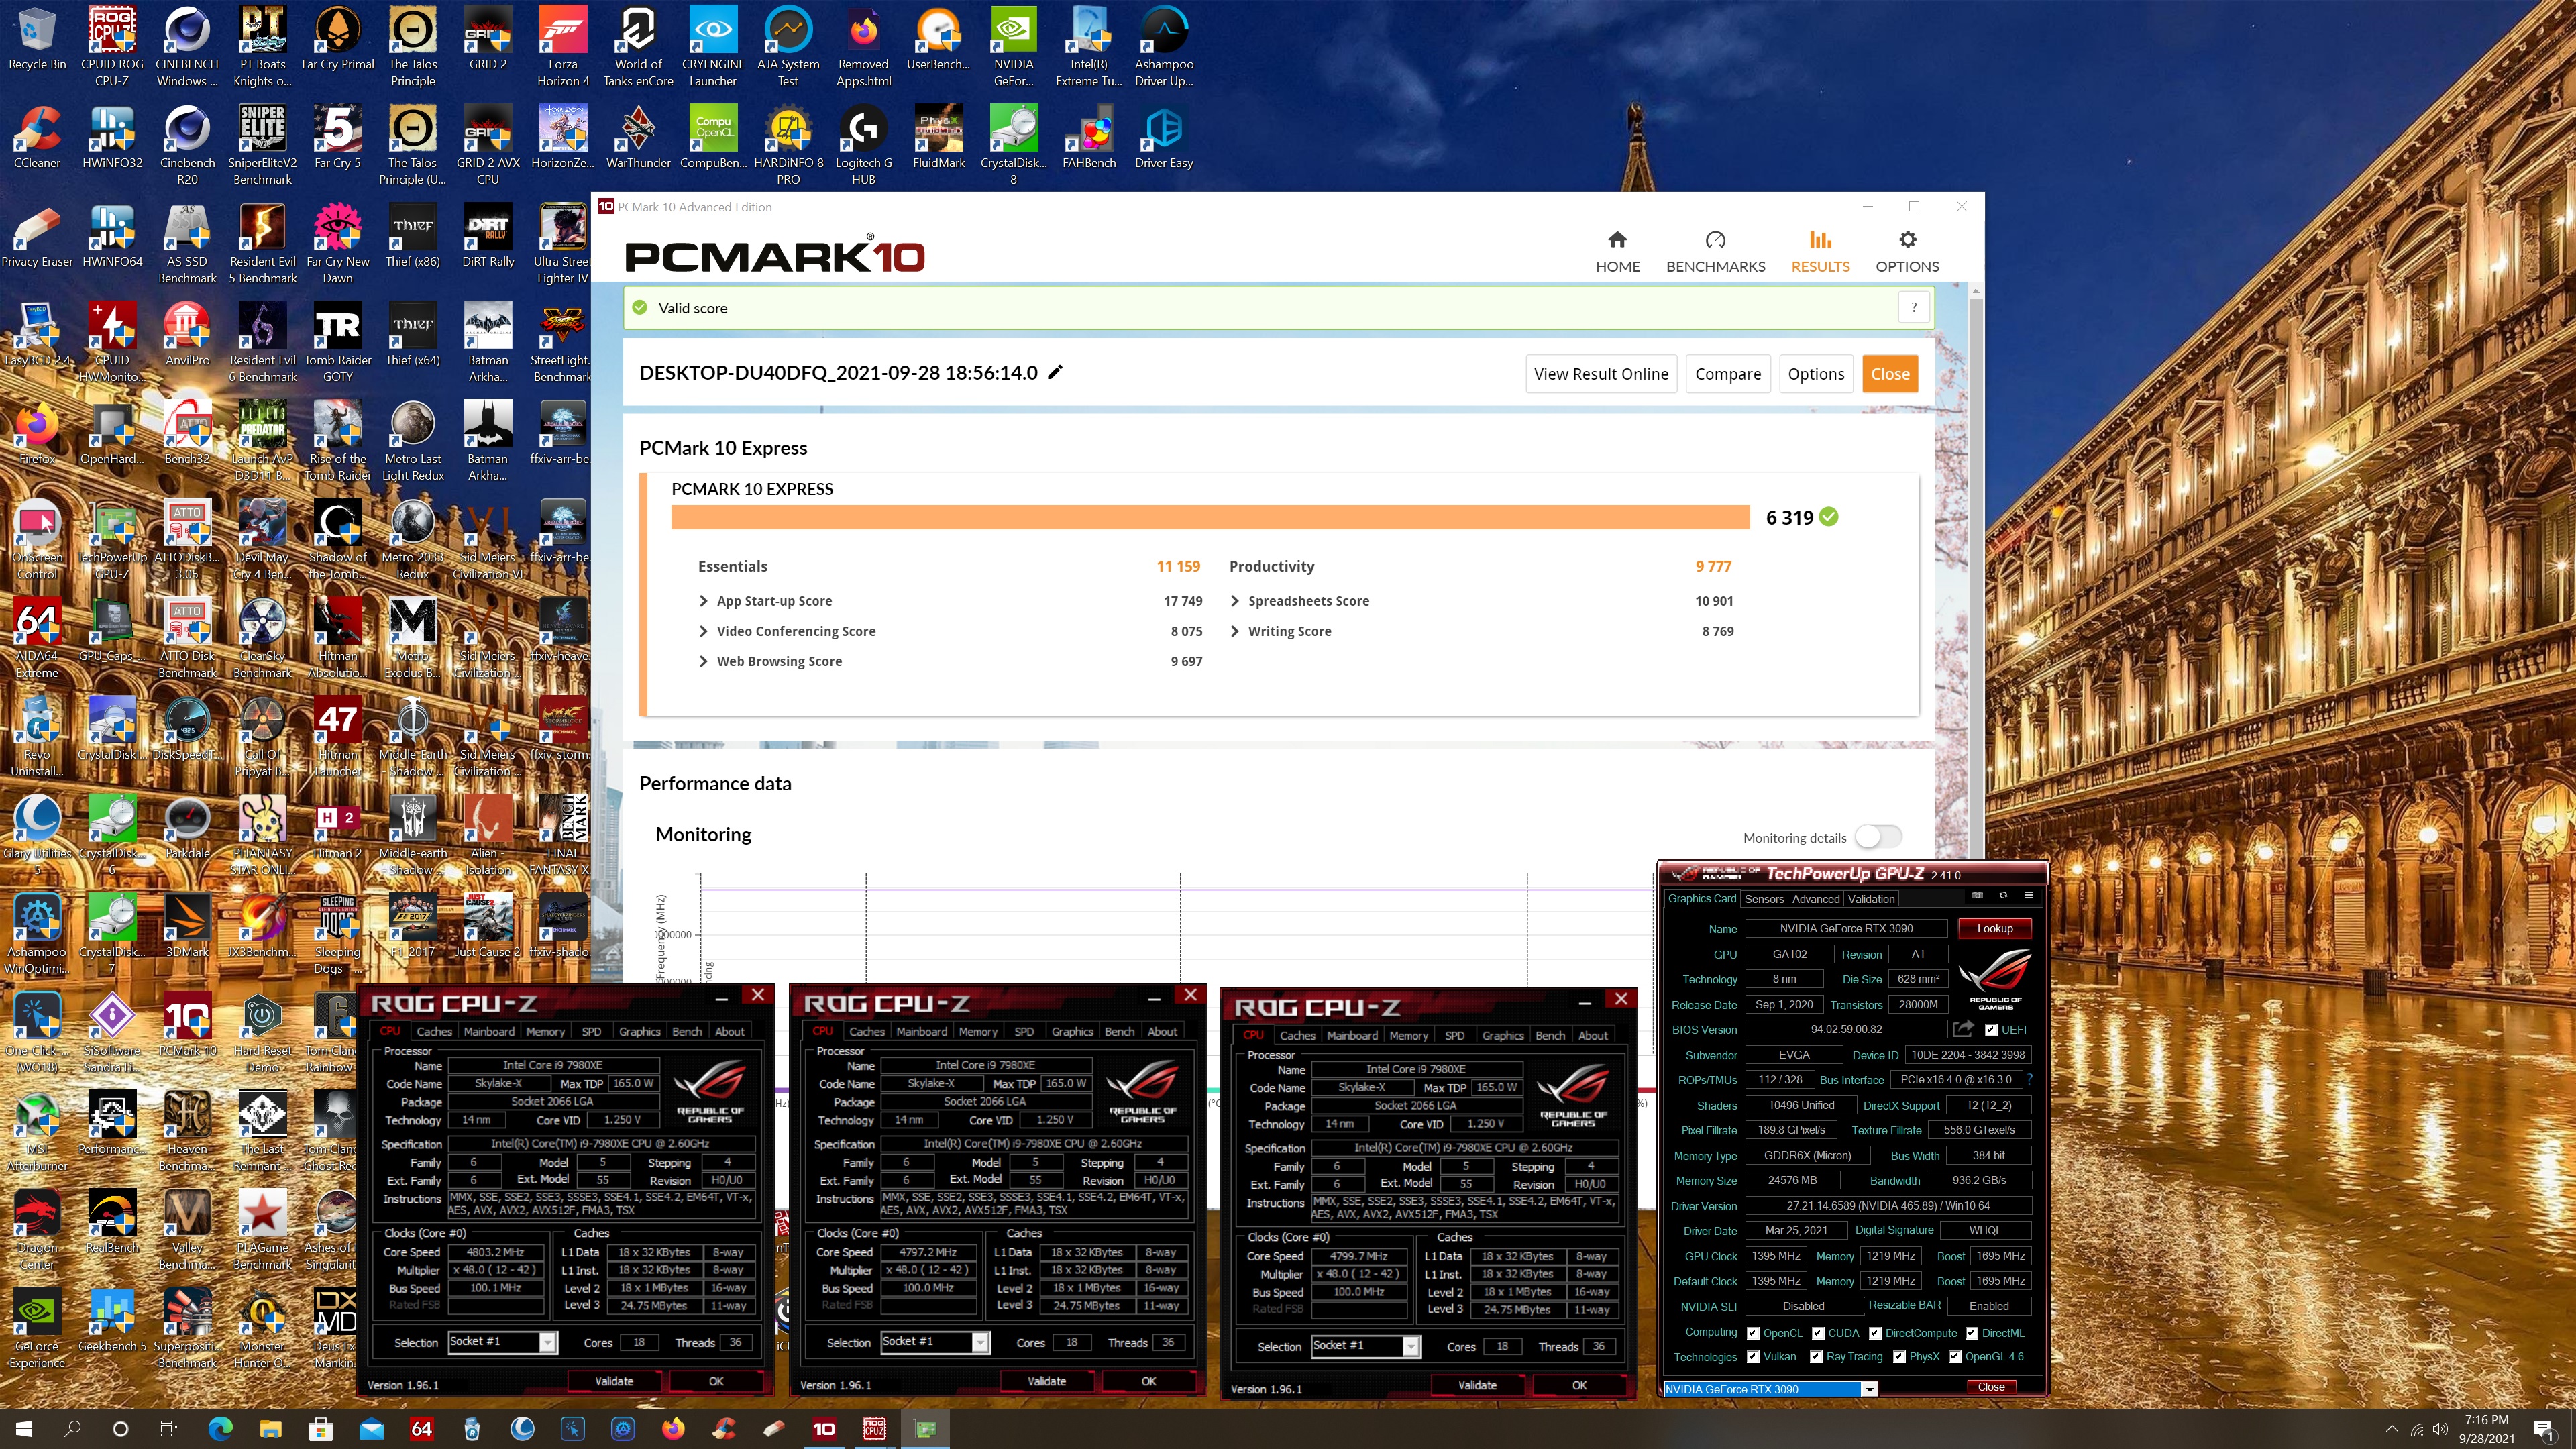Screen dimensions: 2576x1449
Task: Click Compare button in PCMark
Action: 1727,373
